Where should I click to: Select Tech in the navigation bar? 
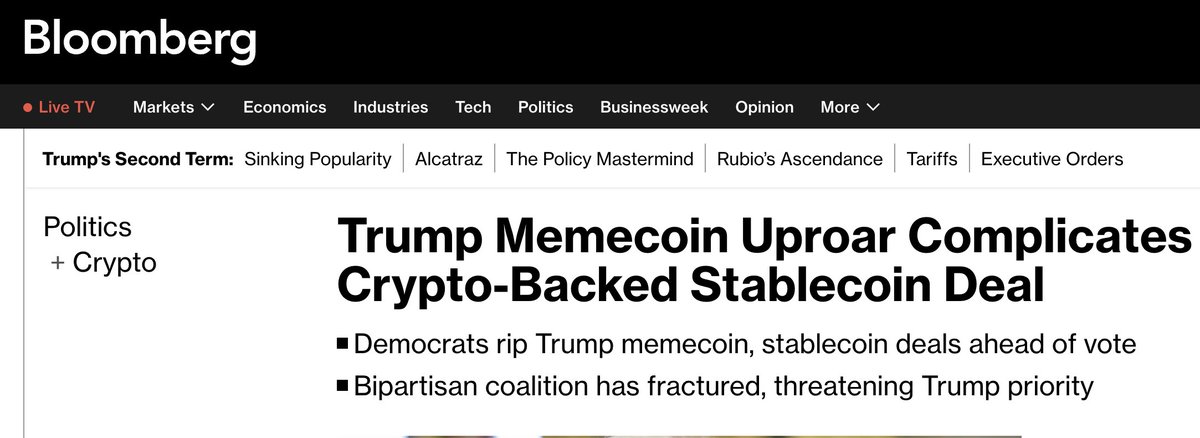click(x=473, y=107)
